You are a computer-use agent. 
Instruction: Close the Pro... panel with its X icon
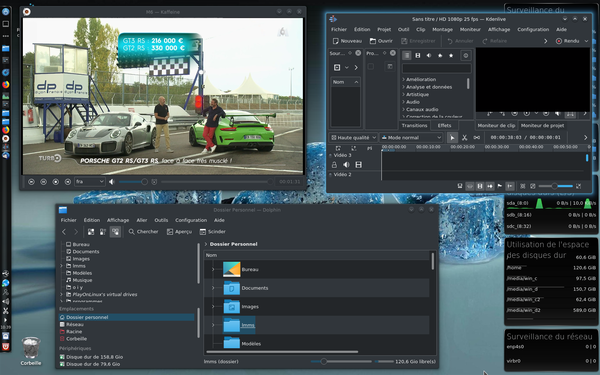[393, 53]
